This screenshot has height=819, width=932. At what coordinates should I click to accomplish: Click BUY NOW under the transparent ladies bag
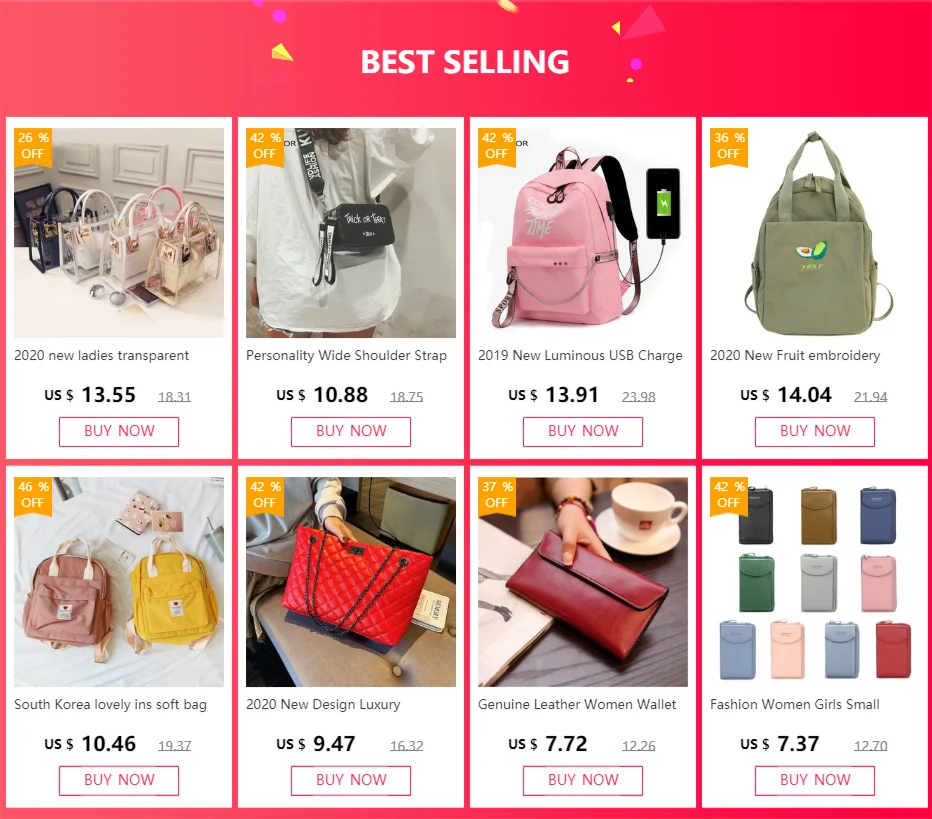[119, 431]
